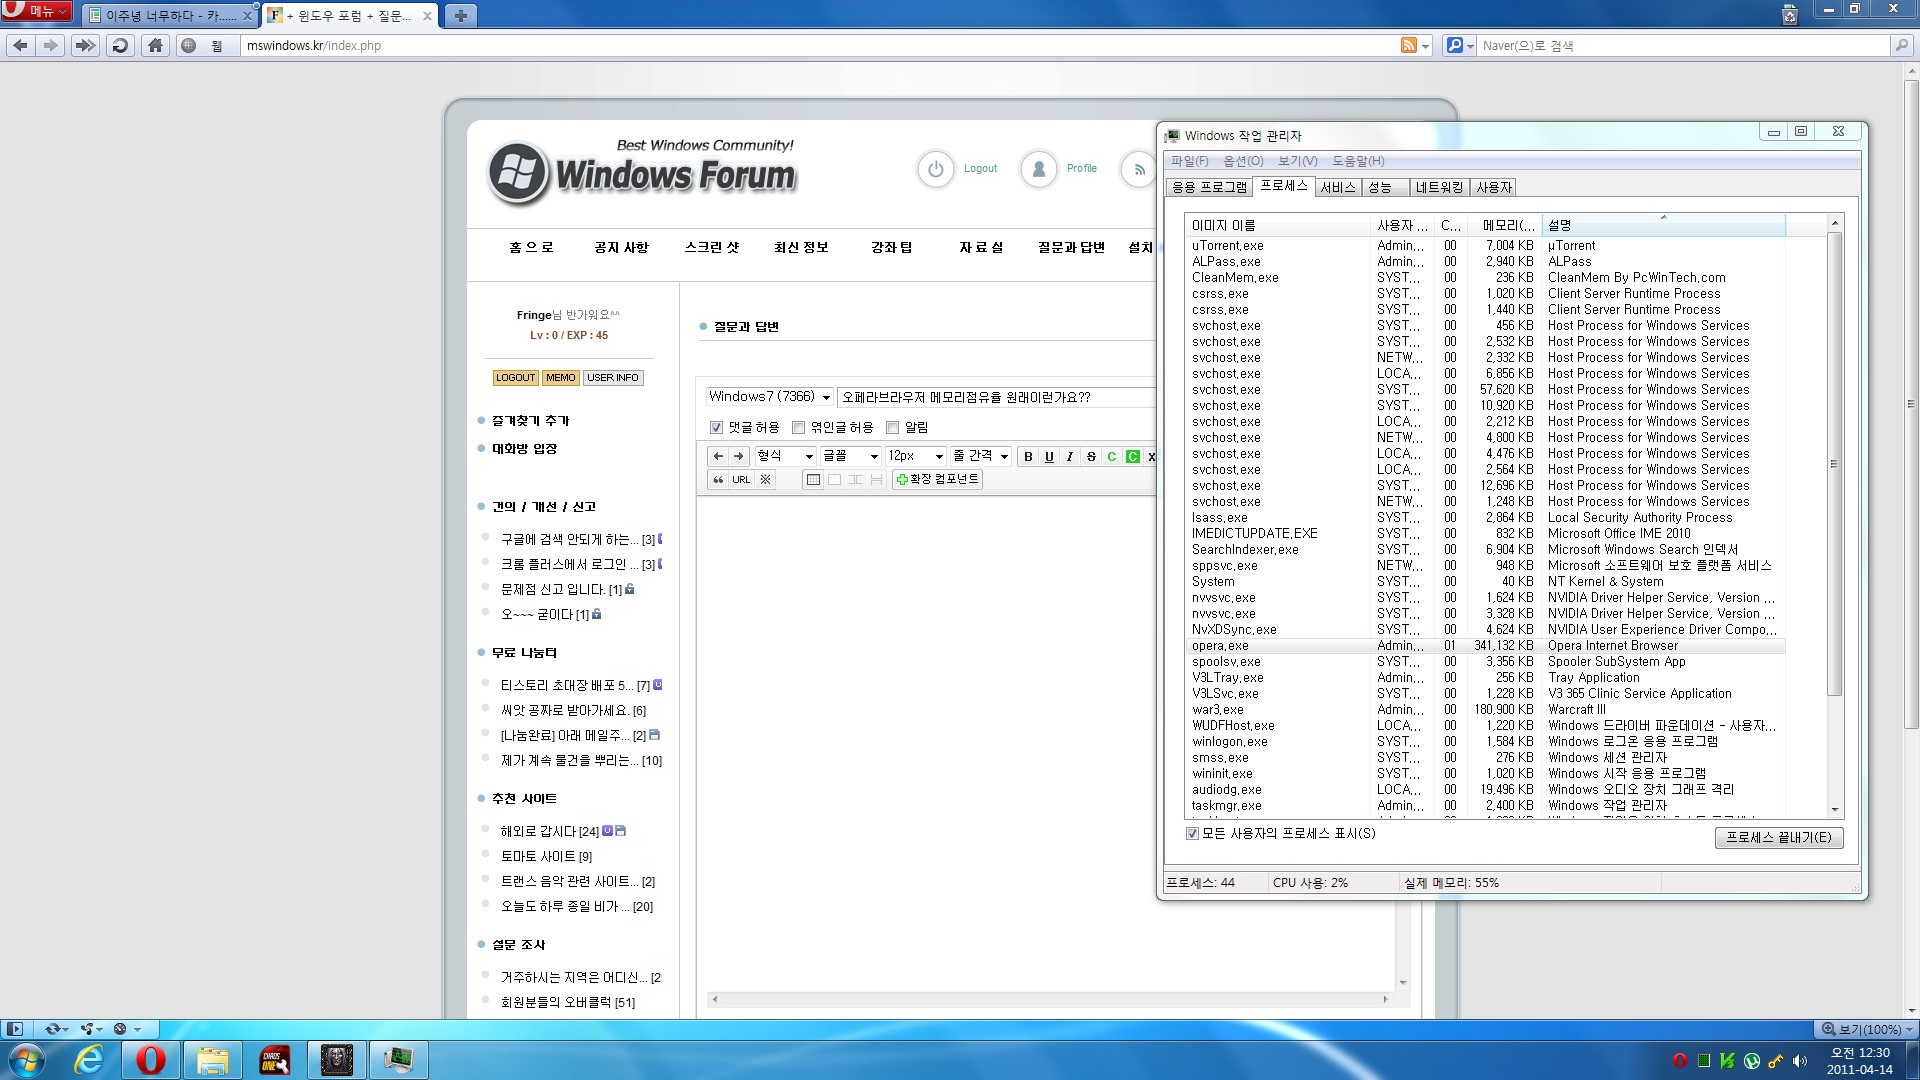Viewport: 1920px width, 1080px height.
Task: Apply italic formatting in post editor
Action: [1070, 456]
